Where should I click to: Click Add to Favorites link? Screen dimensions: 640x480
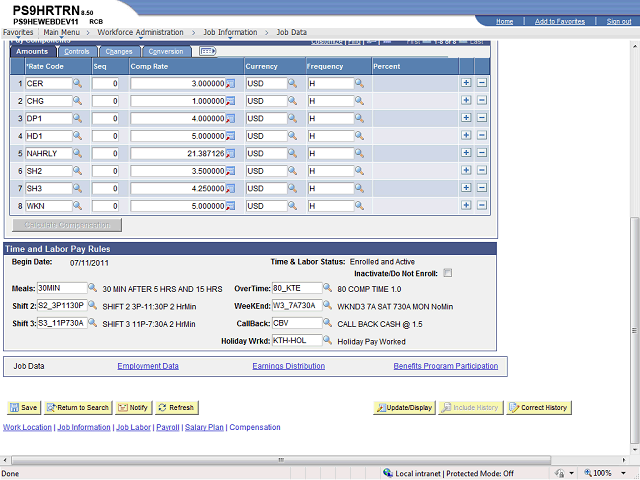click(x=560, y=22)
